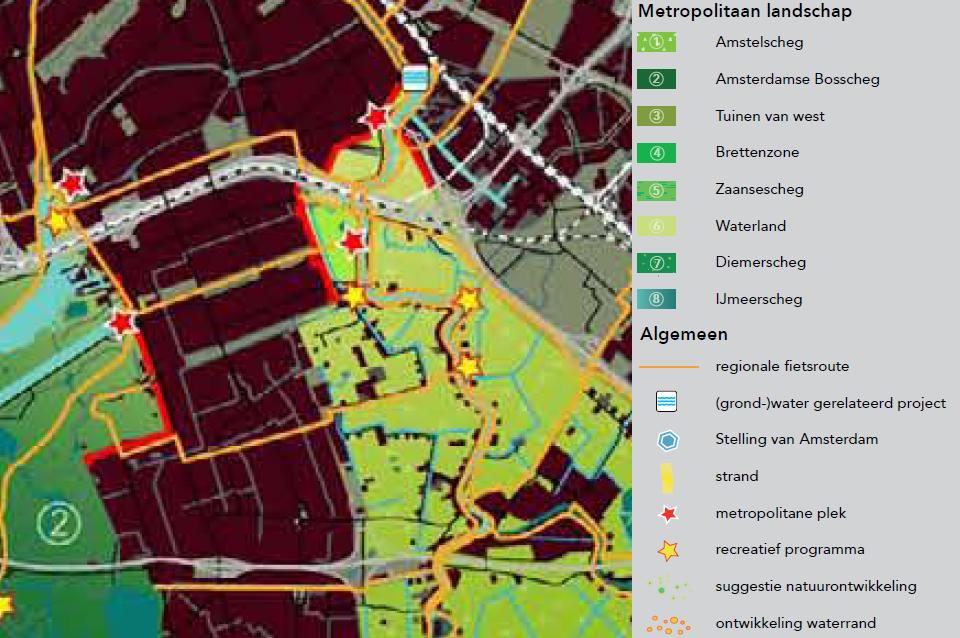Select the red star metropolitane plek legend icon
Image resolution: width=960 pixels, height=638 pixels.
(669, 514)
